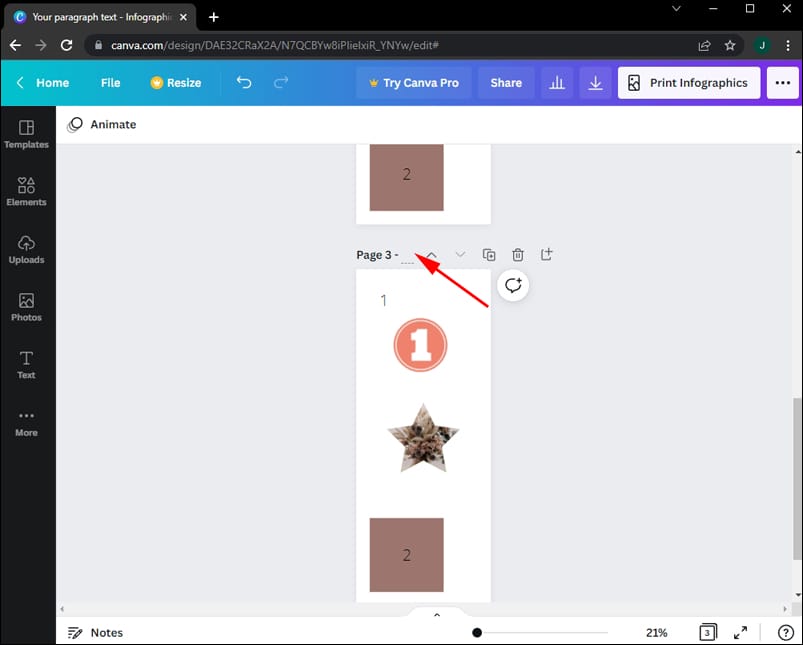Click Resize in the menu bar
The height and width of the screenshot is (645, 803).
(177, 83)
